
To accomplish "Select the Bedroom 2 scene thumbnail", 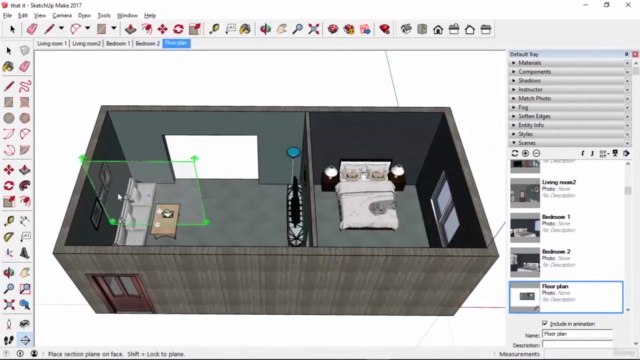I will coord(525,262).
